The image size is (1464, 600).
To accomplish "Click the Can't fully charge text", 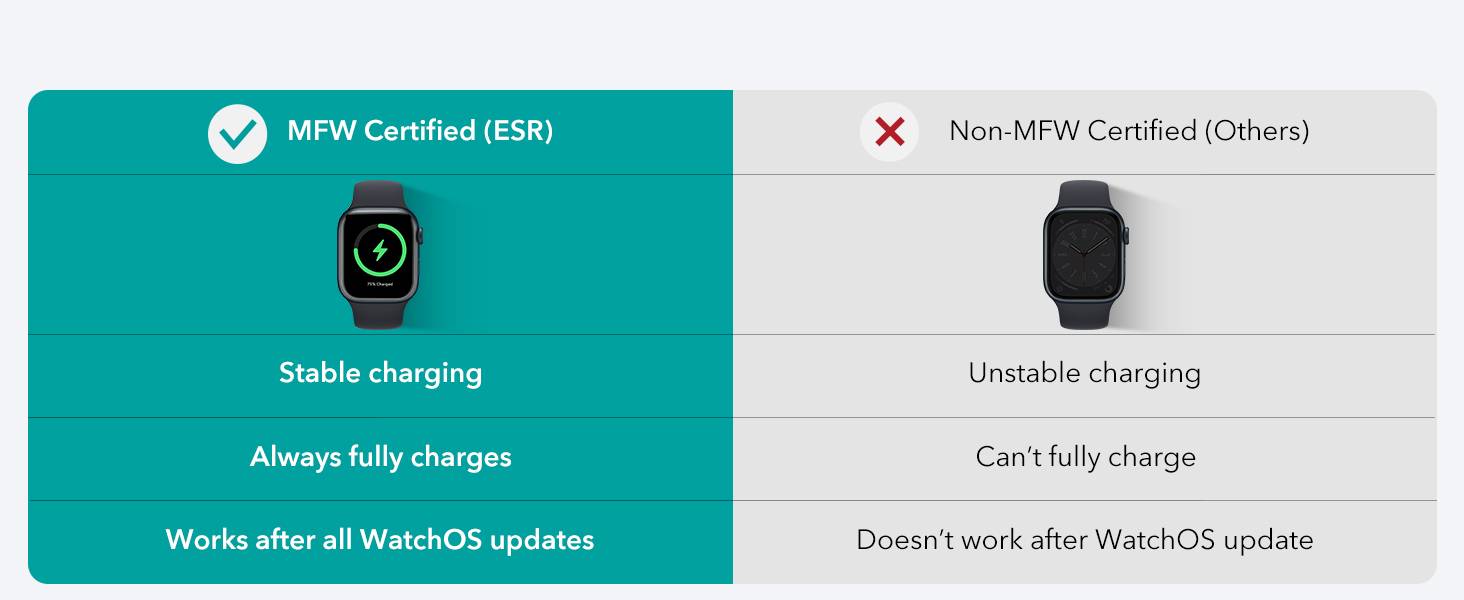I will [1086, 457].
